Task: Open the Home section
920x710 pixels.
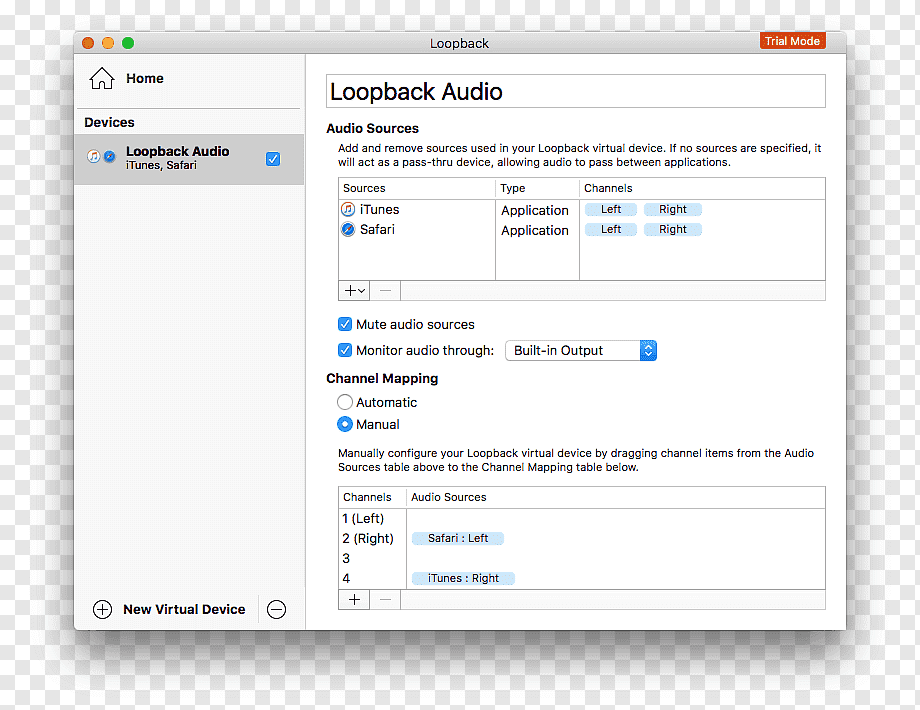Action: [x=145, y=79]
